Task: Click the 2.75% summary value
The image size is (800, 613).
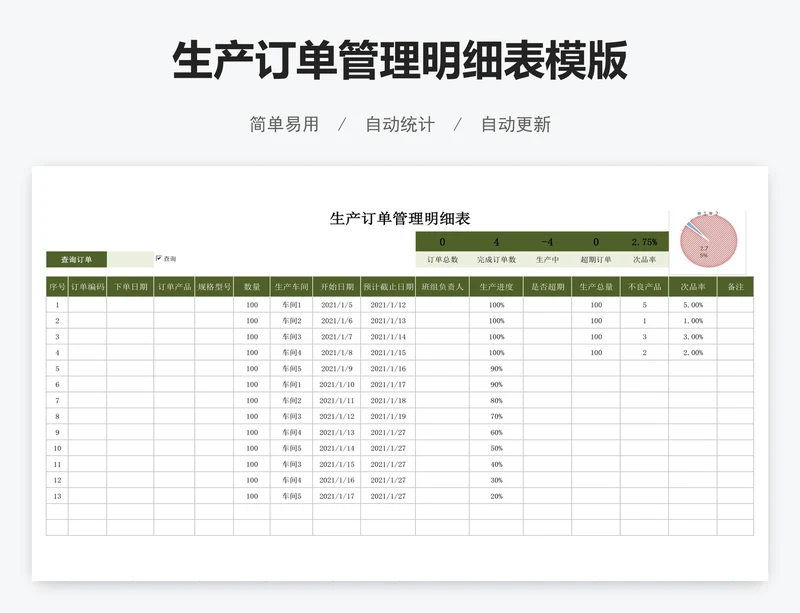Action: click(x=644, y=242)
